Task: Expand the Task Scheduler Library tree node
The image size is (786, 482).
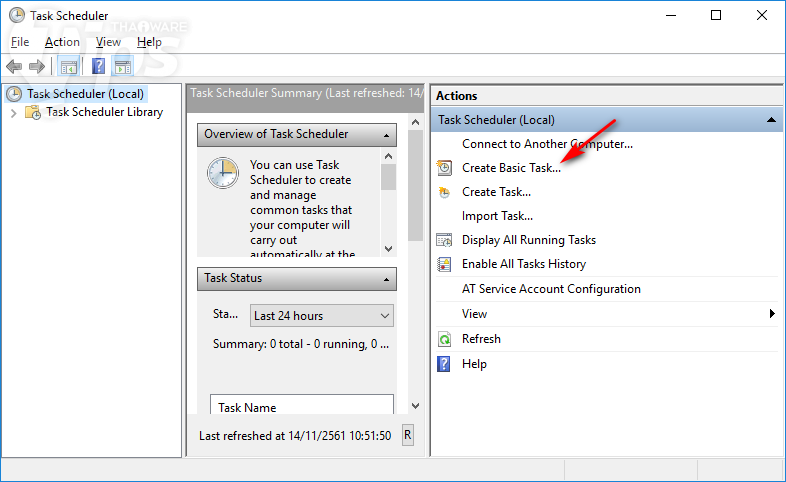Action: click(x=14, y=113)
